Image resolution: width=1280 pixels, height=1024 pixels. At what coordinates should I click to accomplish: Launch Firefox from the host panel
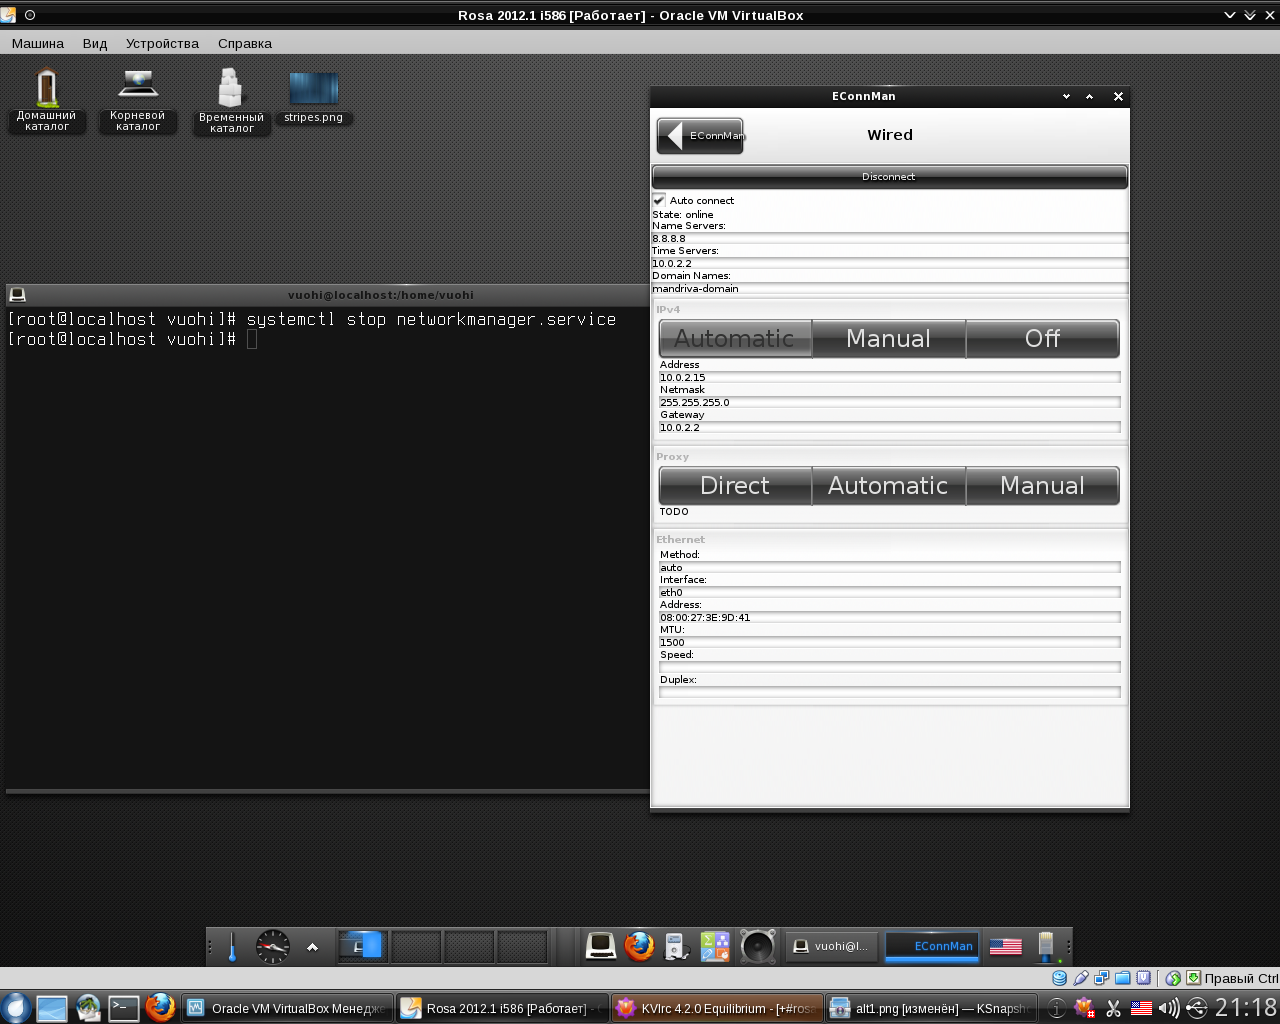pos(160,1008)
